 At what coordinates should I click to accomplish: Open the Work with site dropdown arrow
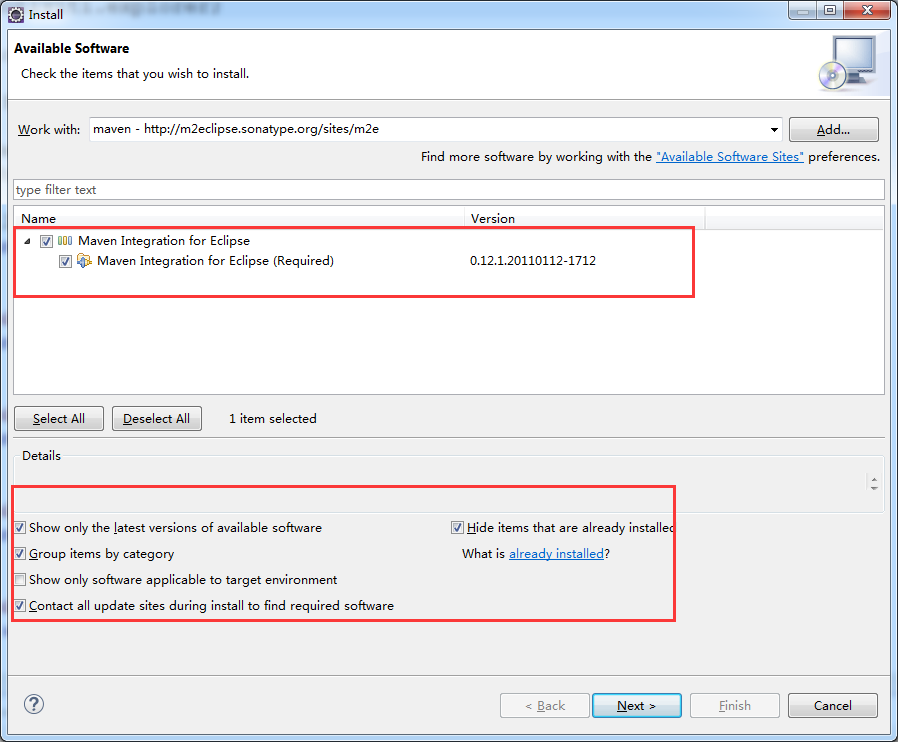click(x=774, y=129)
